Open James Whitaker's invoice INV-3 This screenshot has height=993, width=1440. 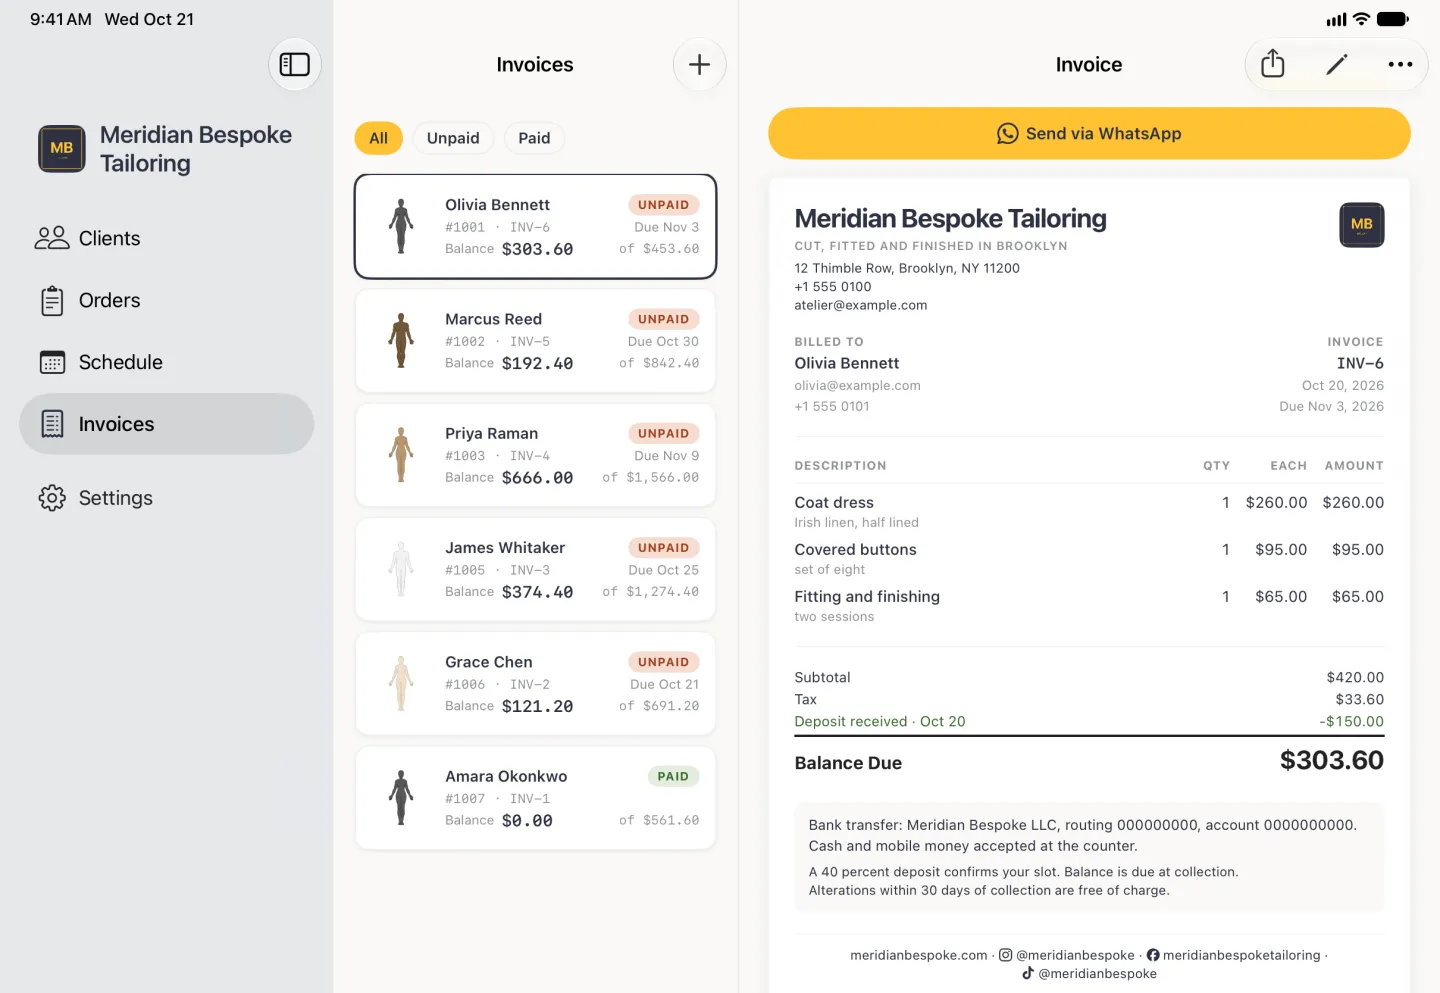(536, 569)
